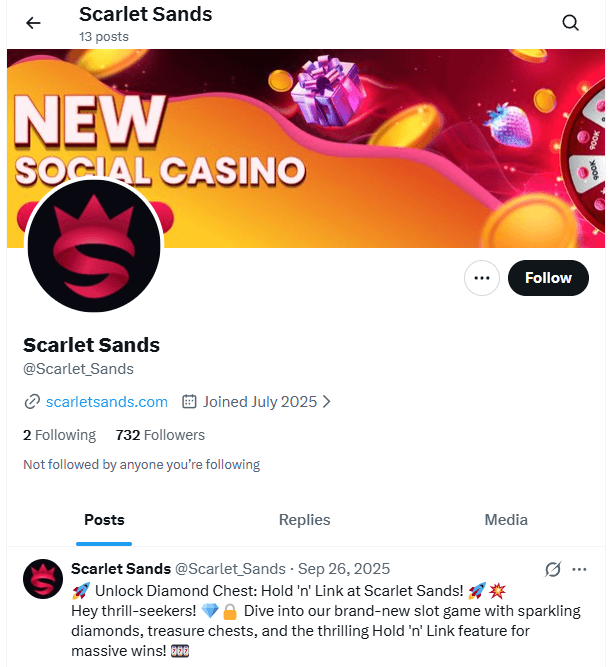Switch to the Media tab

click(506, 519)
